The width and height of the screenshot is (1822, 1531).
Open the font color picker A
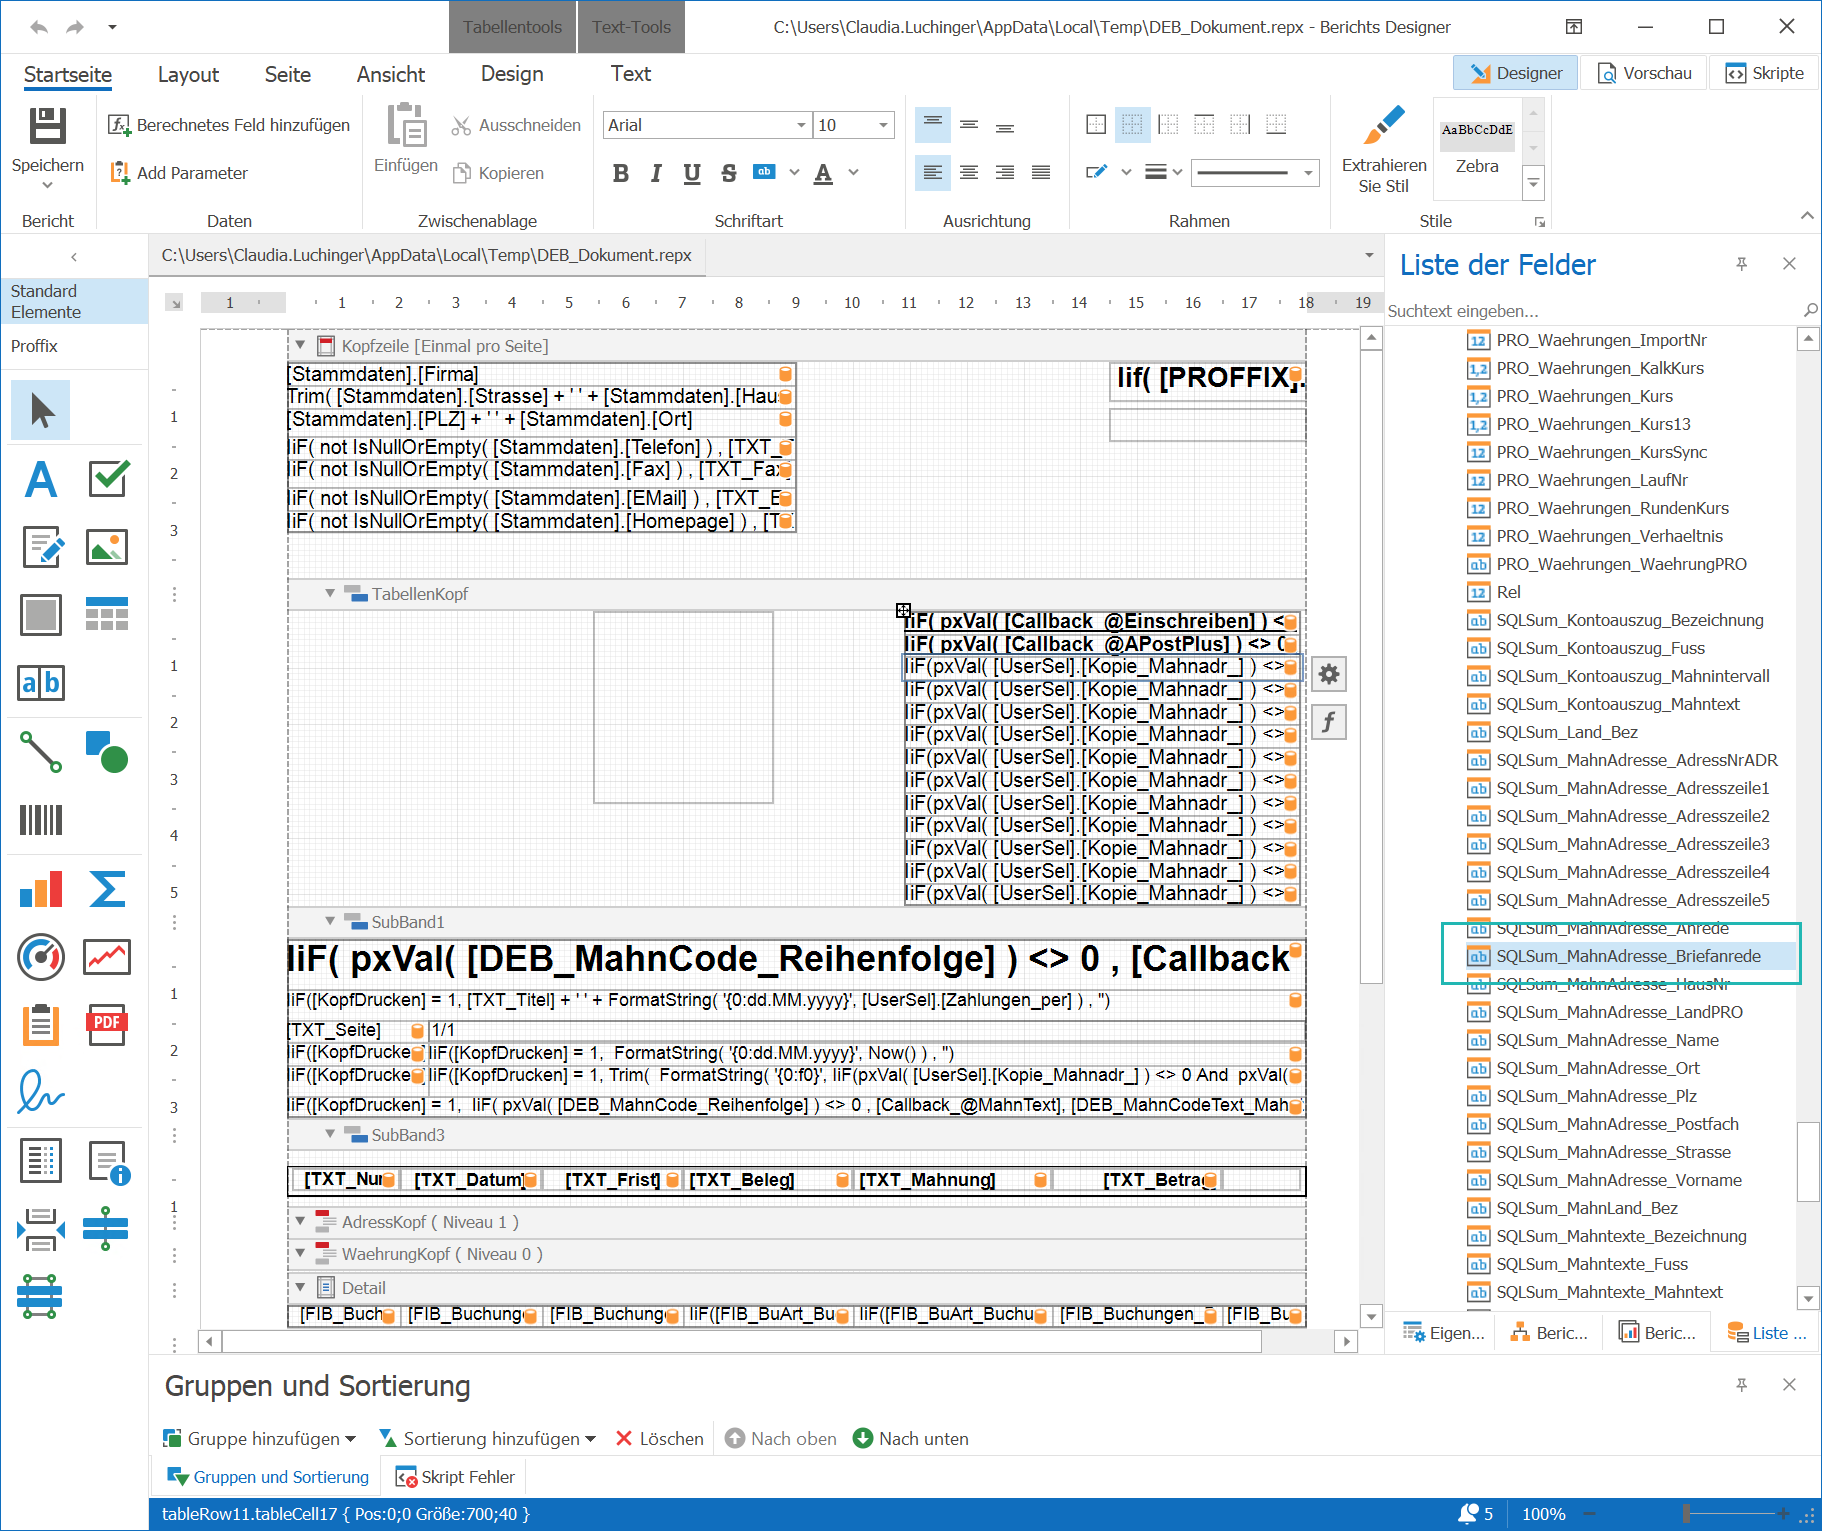pyautogui.click(x=823, y=173)
